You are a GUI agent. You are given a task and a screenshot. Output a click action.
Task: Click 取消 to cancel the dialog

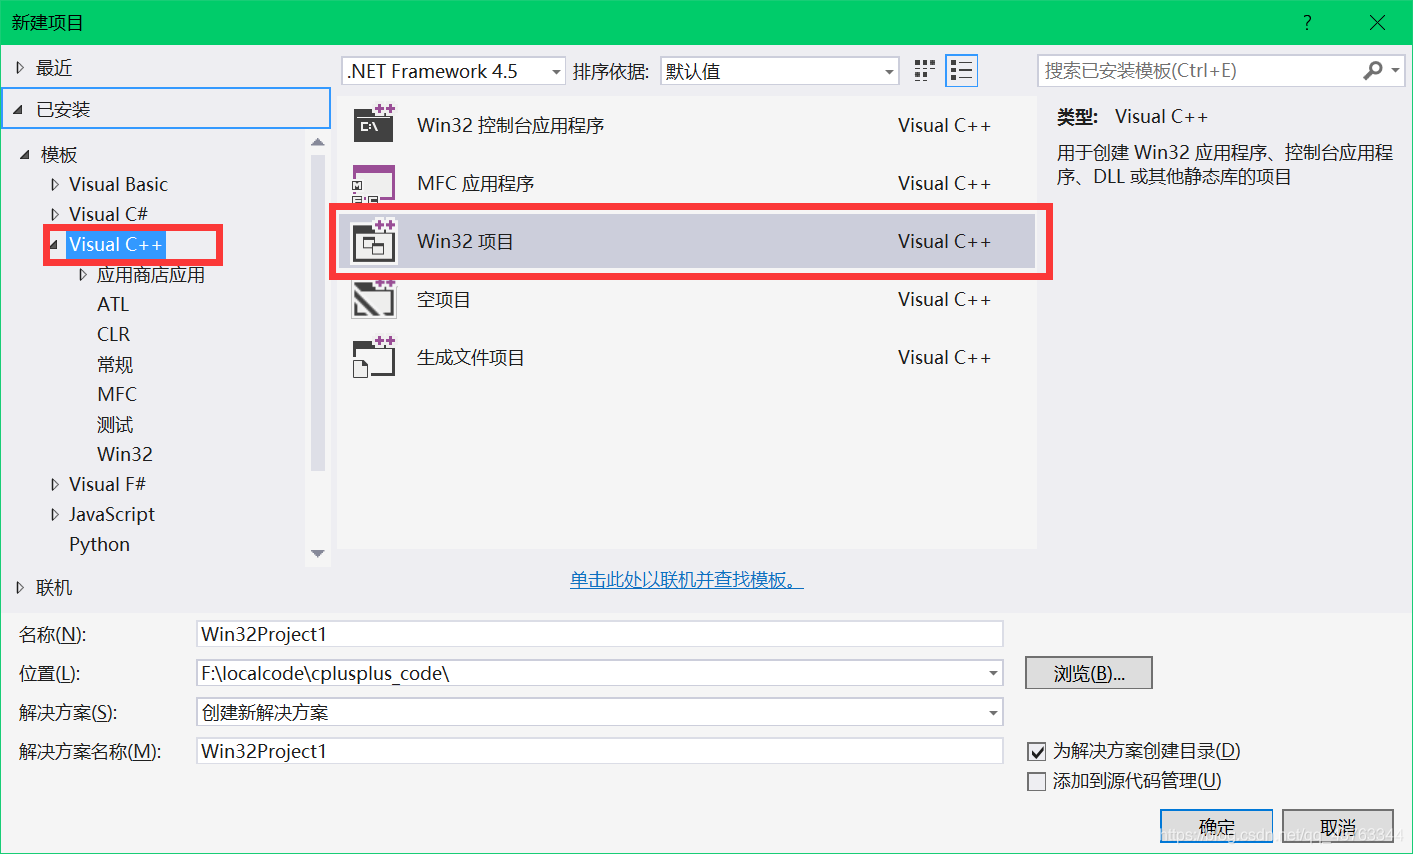click(1337, 826)
